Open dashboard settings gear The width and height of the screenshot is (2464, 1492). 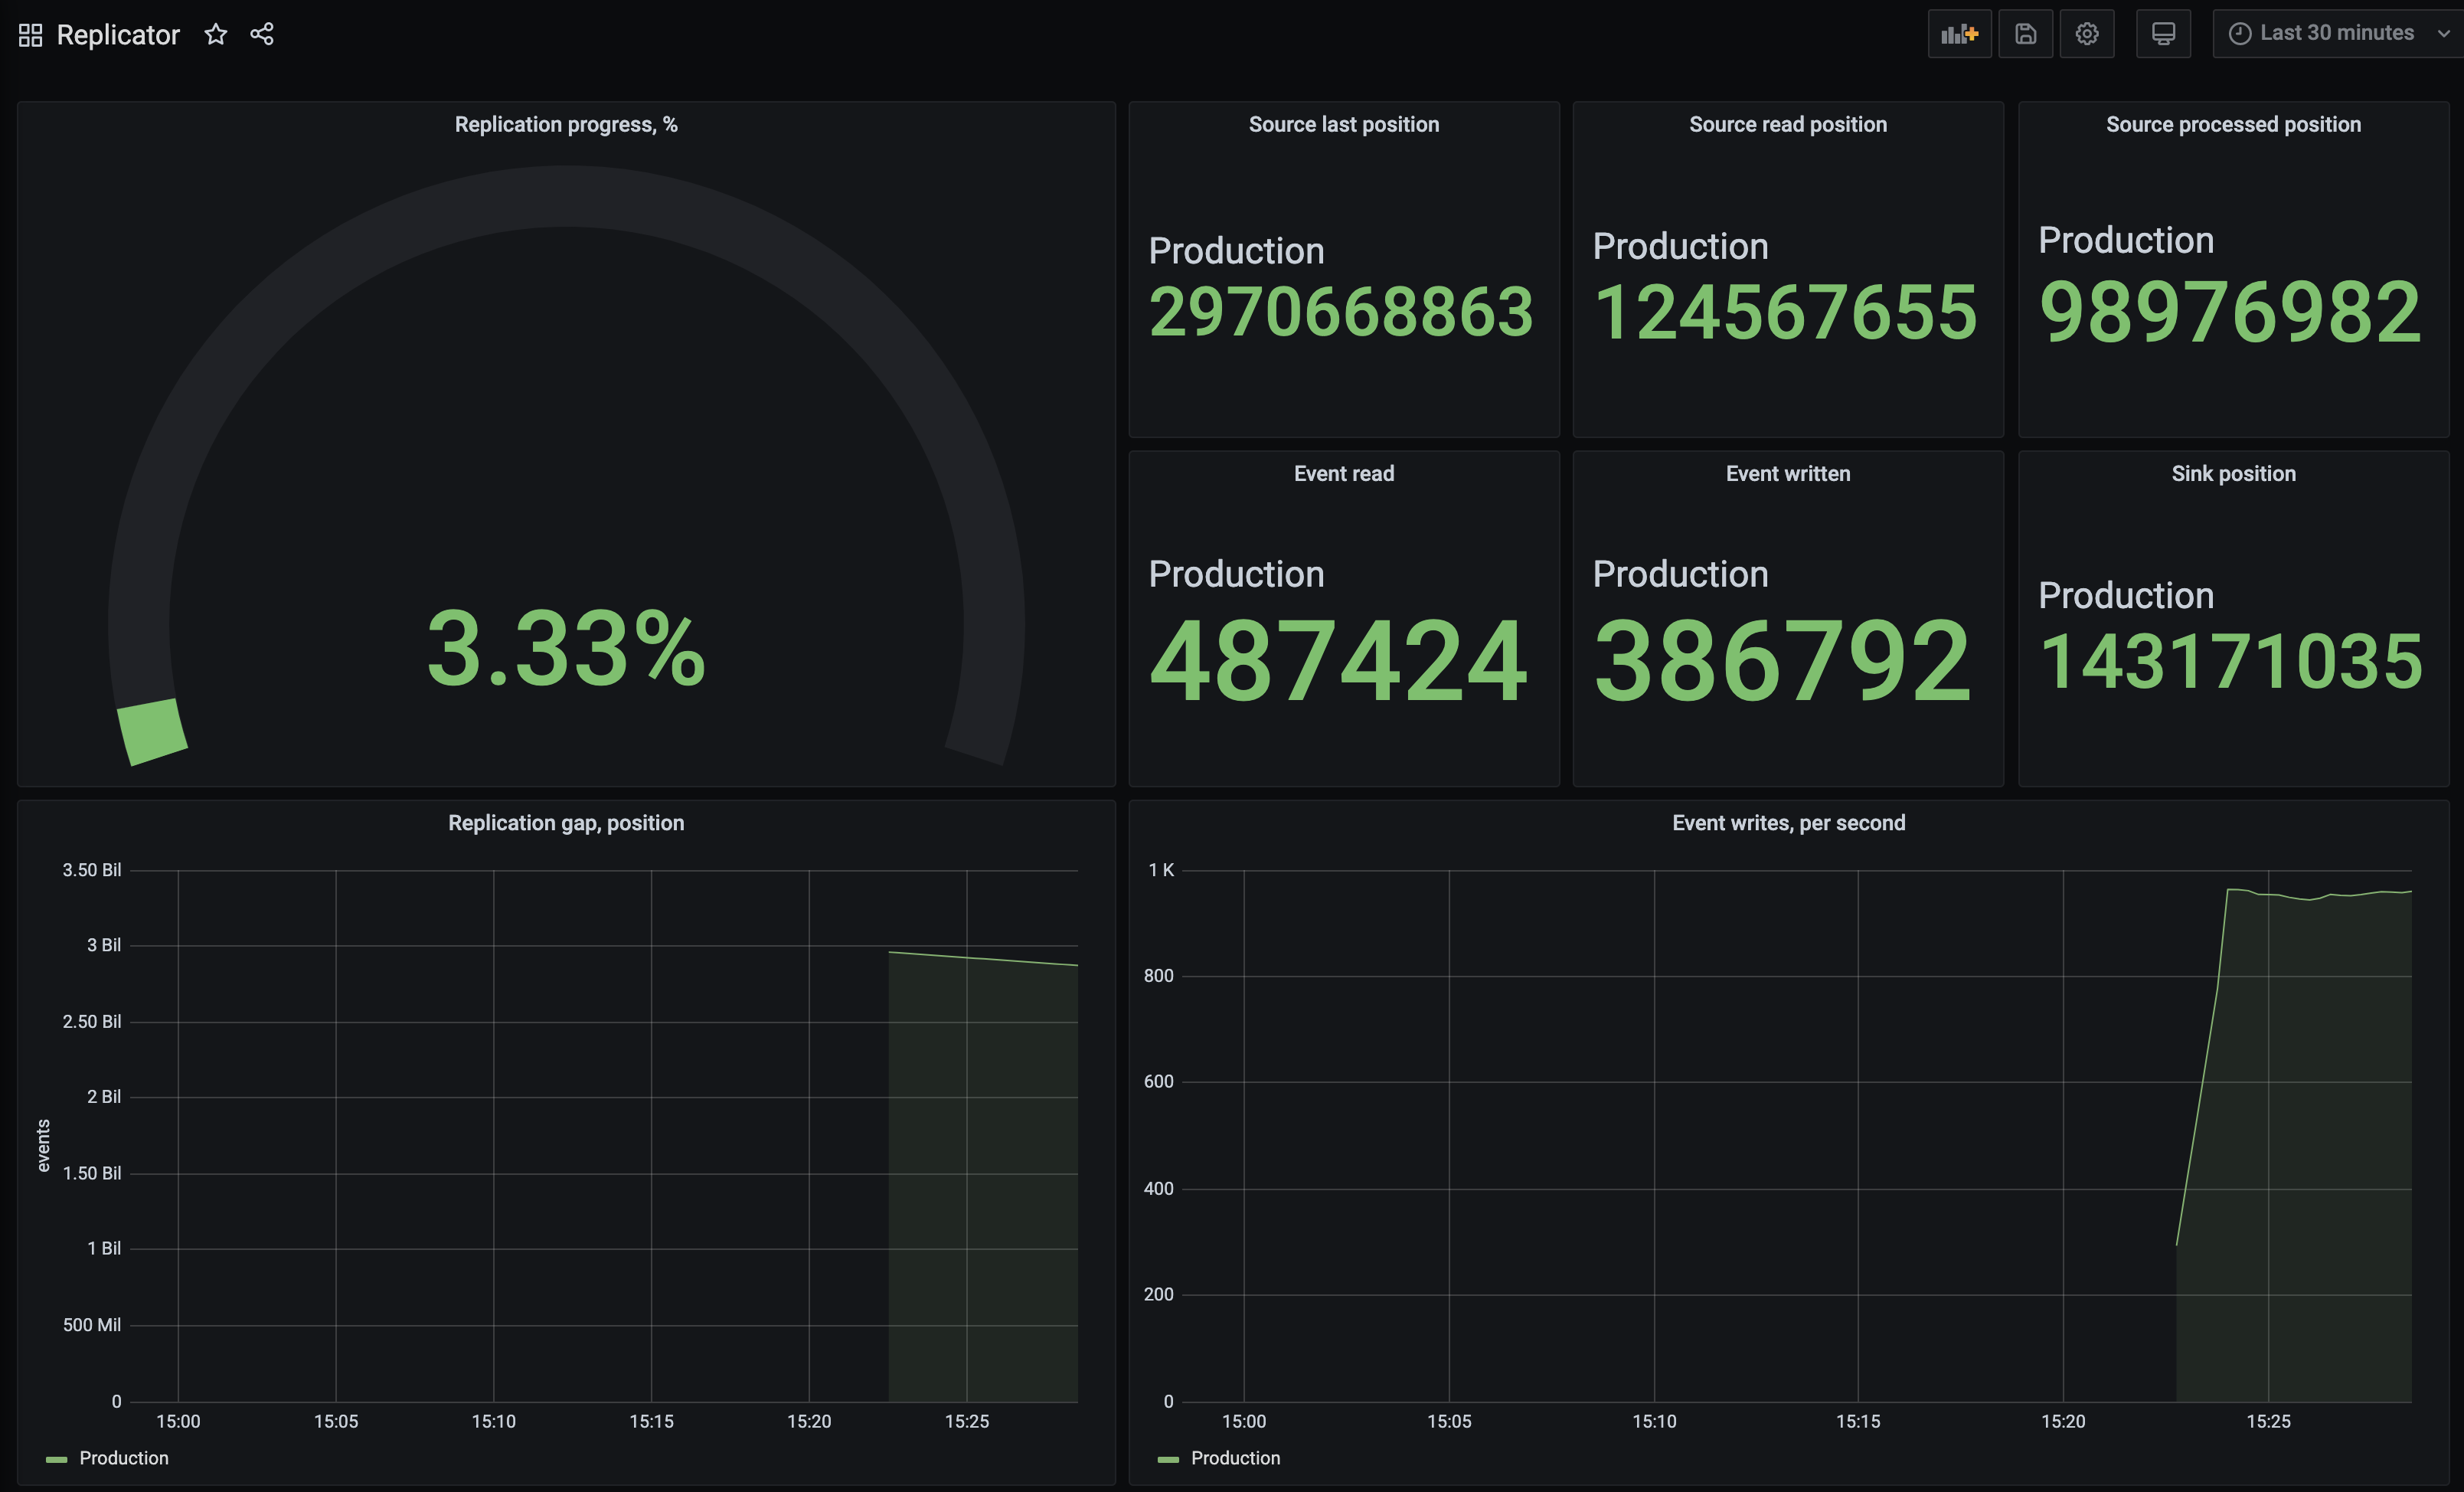click(x=2087, y=34)
